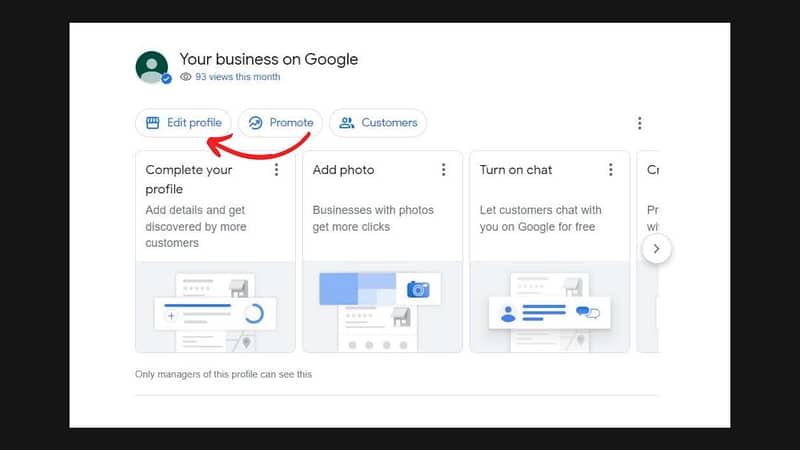This screenshot has width=800, height=450.
Task: Open Add photo card options menu
Action: (x=443, y=170)
